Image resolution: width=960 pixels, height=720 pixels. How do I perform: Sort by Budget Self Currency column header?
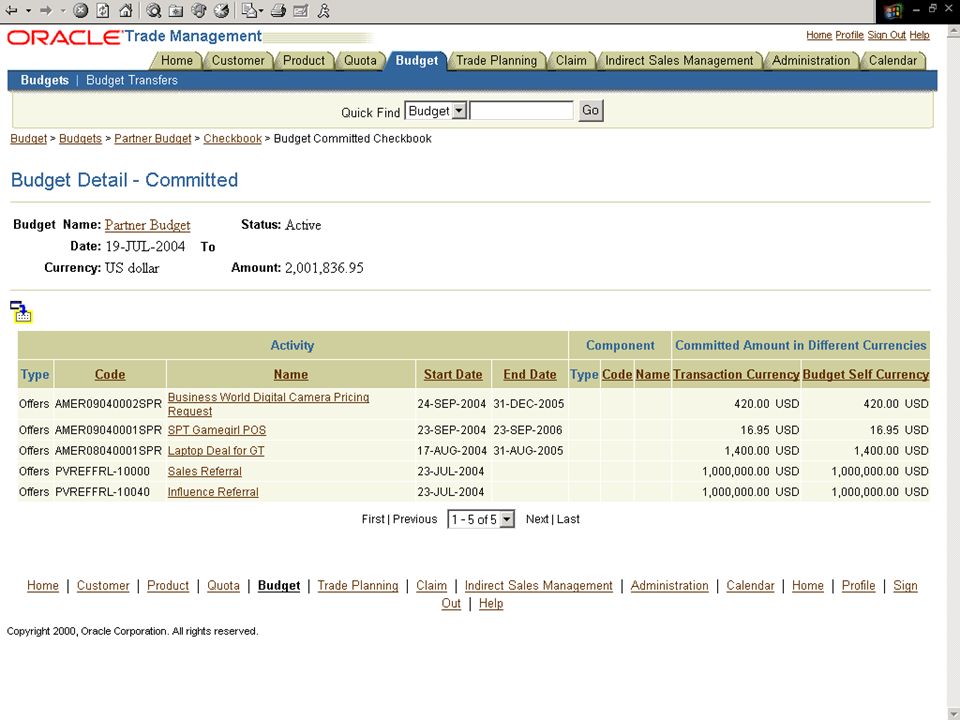coord(866,374)
